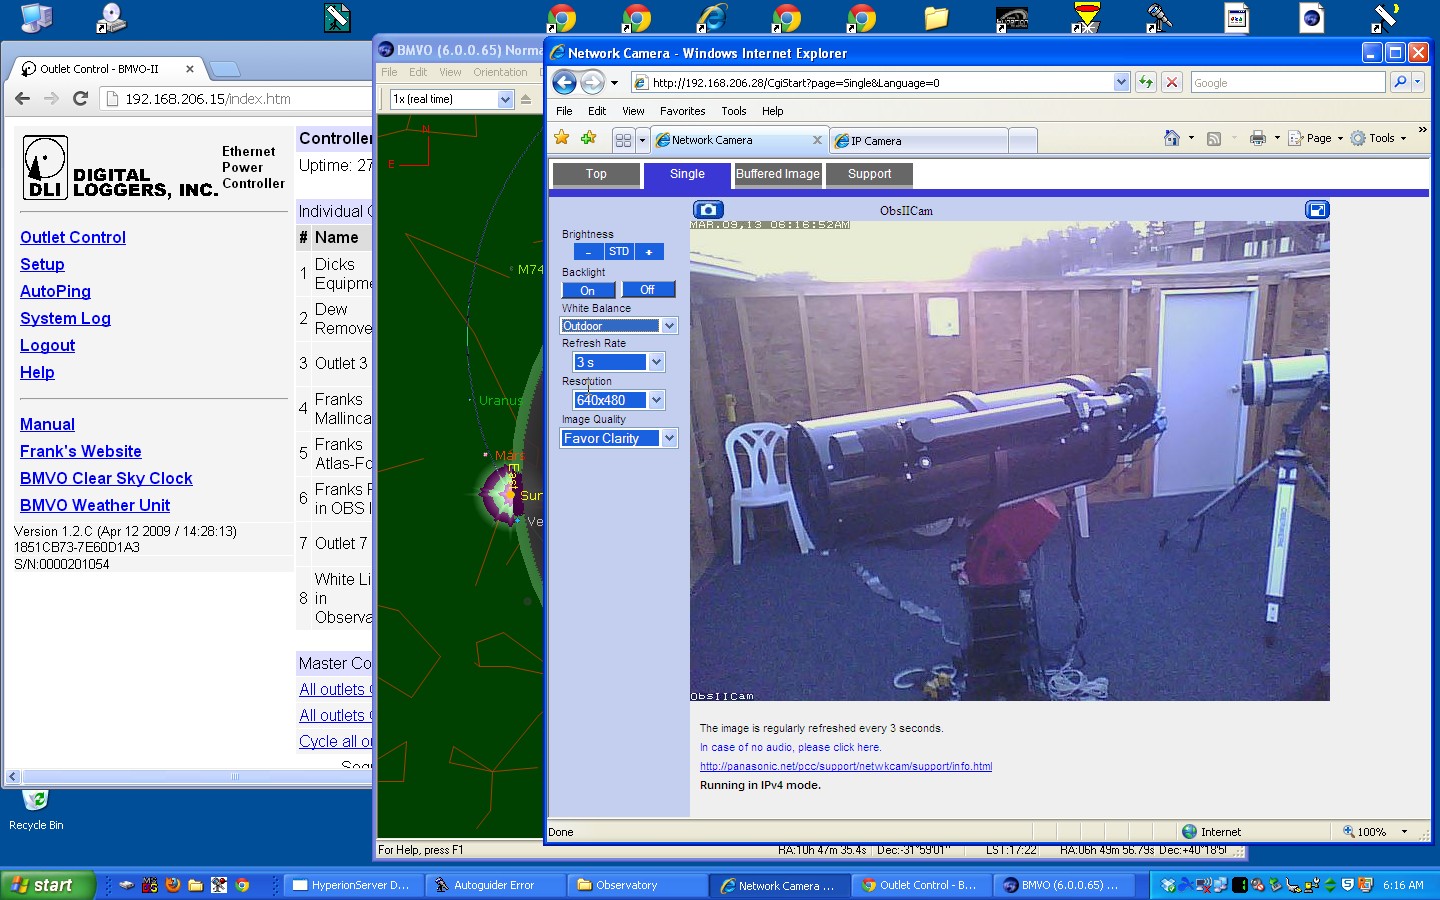Image resolution: width=1440 pixels, height=900 pixels.
Task: Launch Chrome from the Quick Launch bar
Action: tap(242, 885)
